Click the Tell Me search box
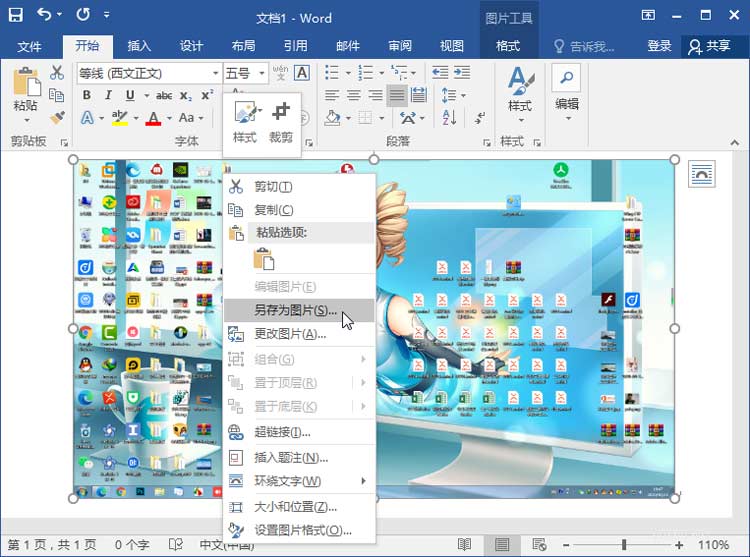The width and height of the screenshot is (750, 557). click(585, 46)
